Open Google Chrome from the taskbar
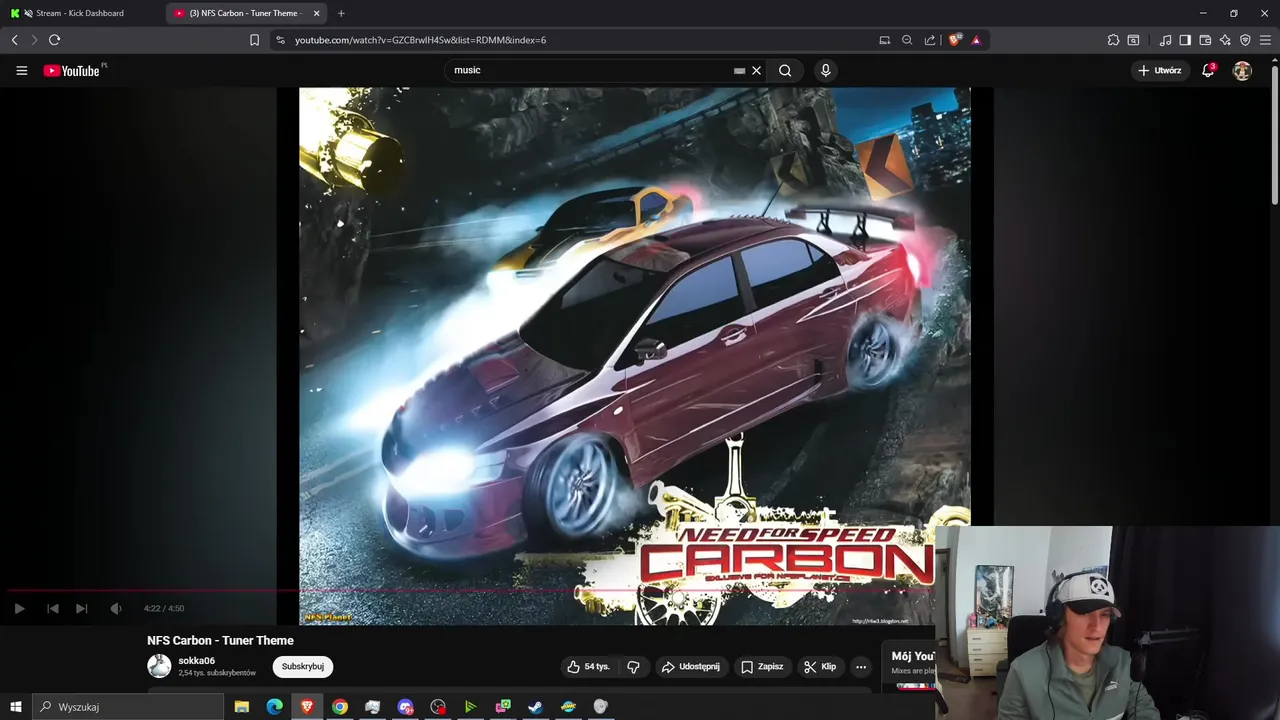This screenshot has width=1280, height=720. (x=340, y=707)
